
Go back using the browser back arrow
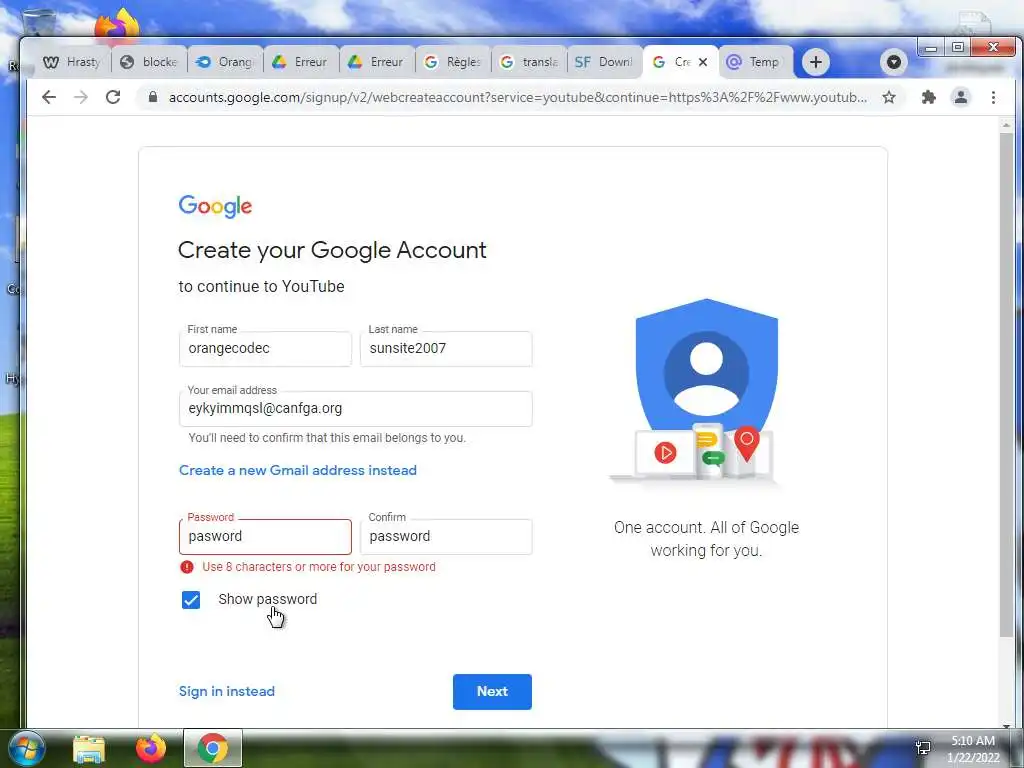coord(49,97)
